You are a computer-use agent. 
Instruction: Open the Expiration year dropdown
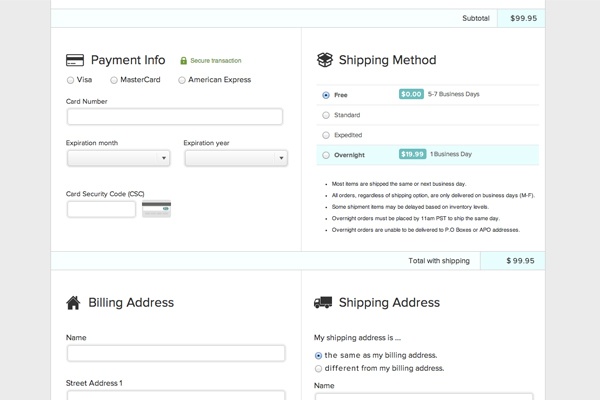coord(236,158)
